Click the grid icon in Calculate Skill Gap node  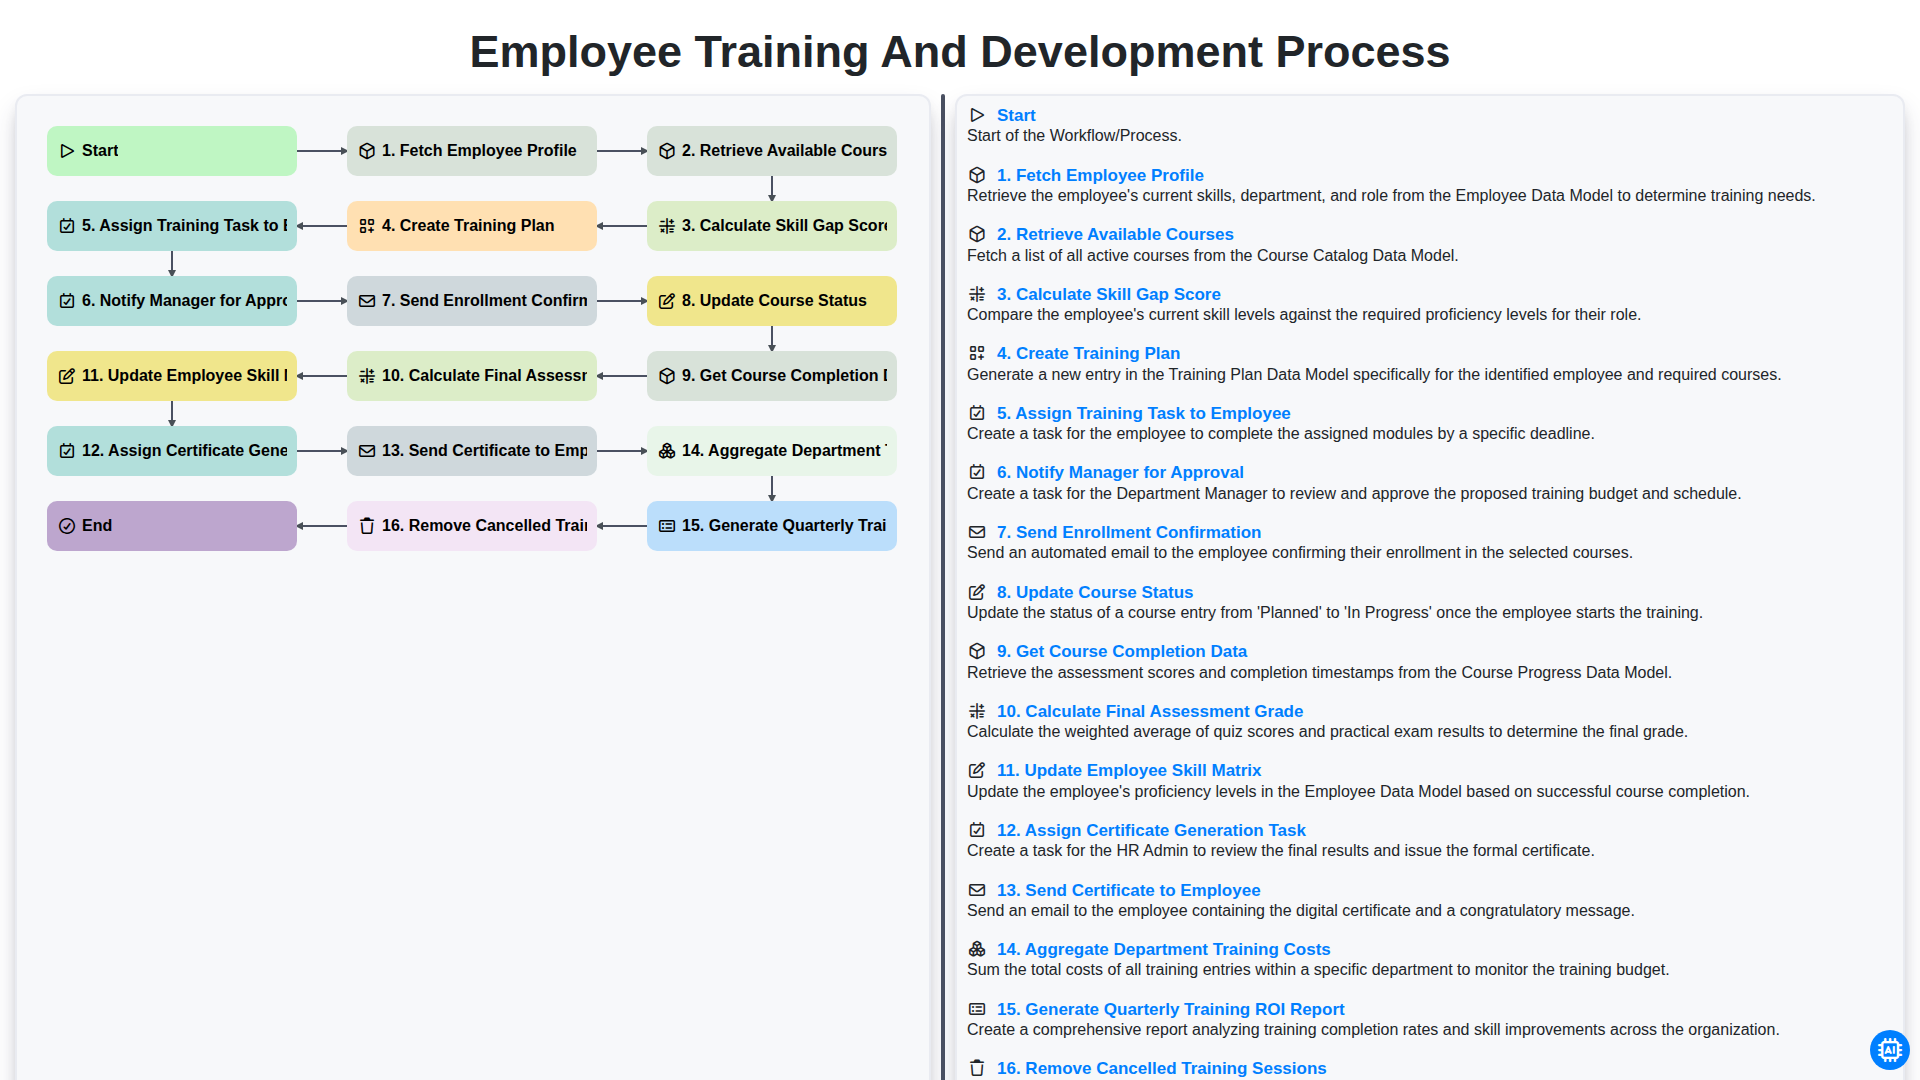tap(667, 226)
